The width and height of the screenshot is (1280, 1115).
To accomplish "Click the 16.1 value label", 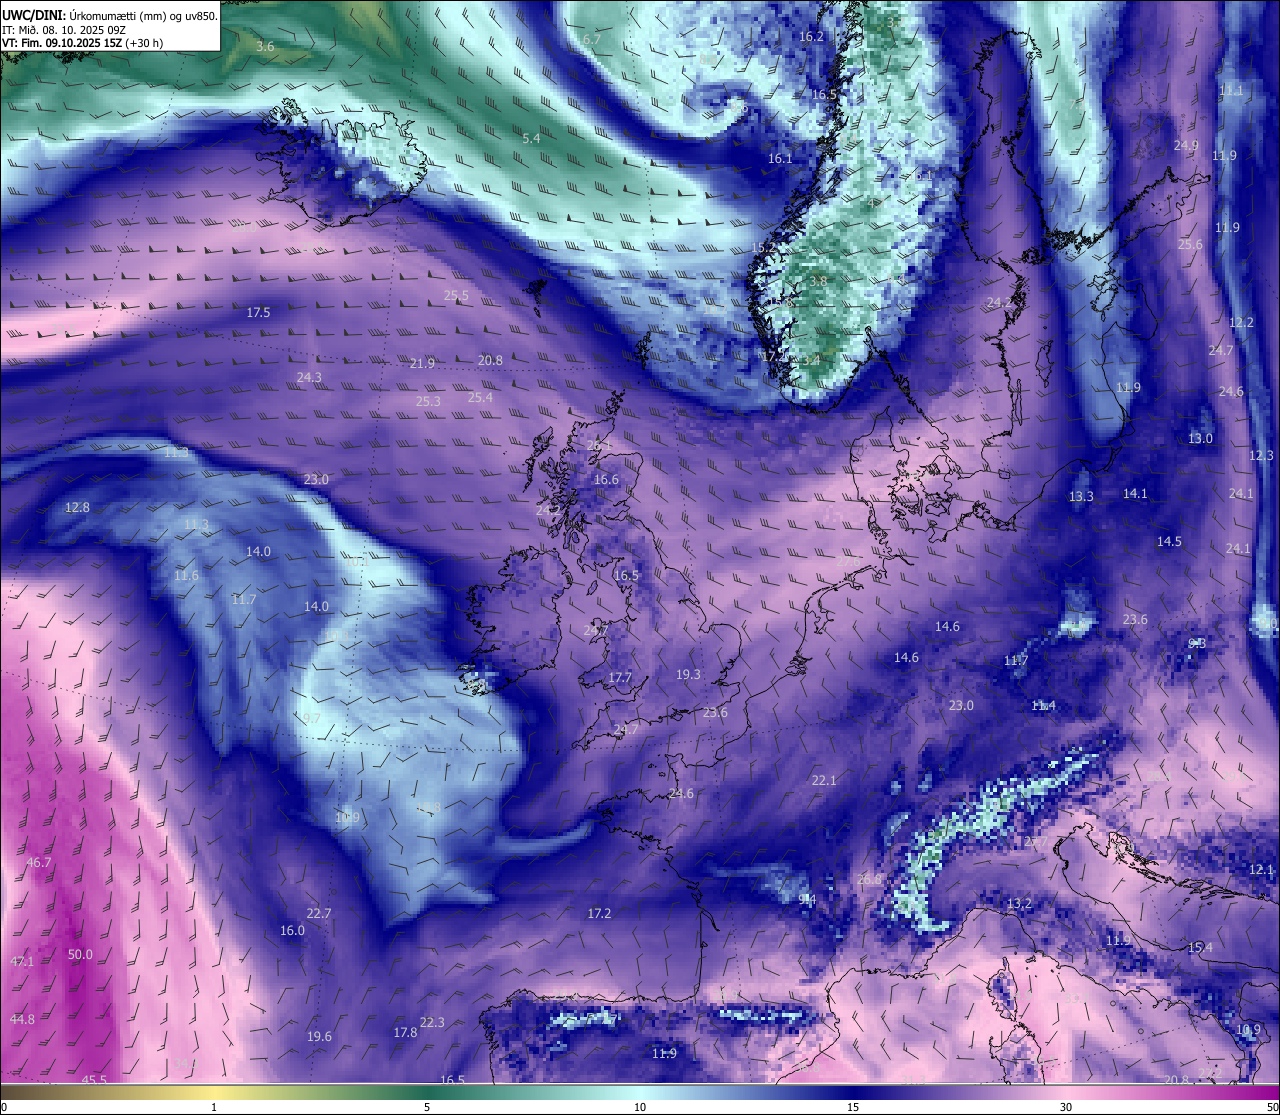I will 780,158.
